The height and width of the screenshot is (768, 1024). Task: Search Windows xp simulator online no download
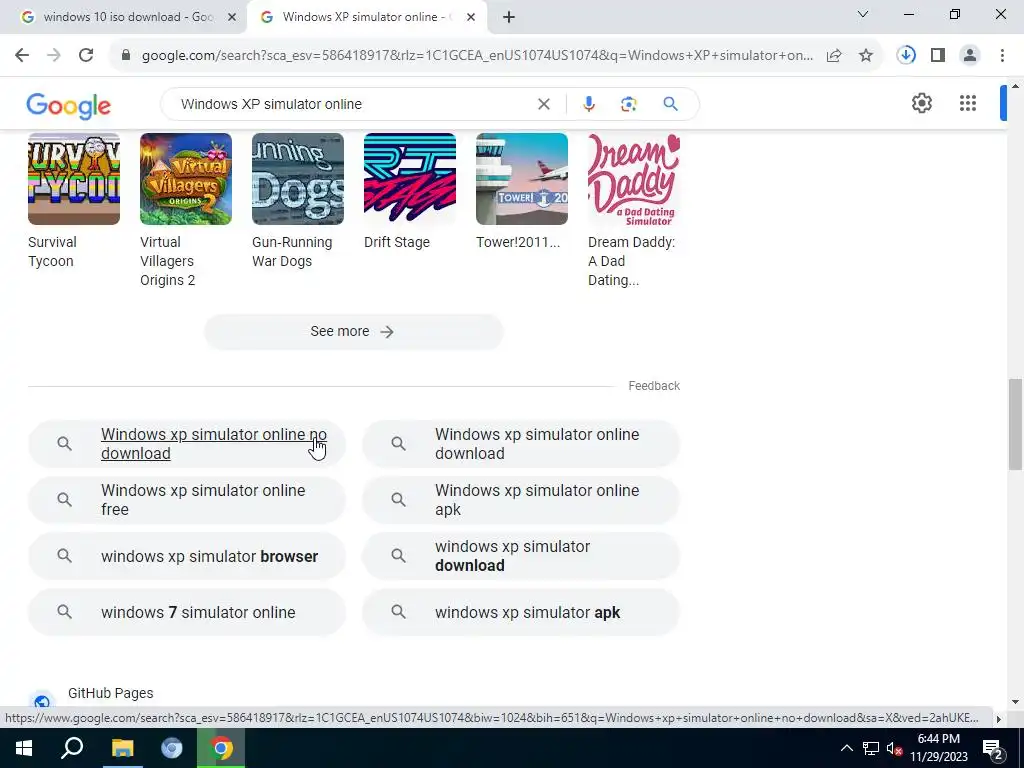(x=186, y=444)
